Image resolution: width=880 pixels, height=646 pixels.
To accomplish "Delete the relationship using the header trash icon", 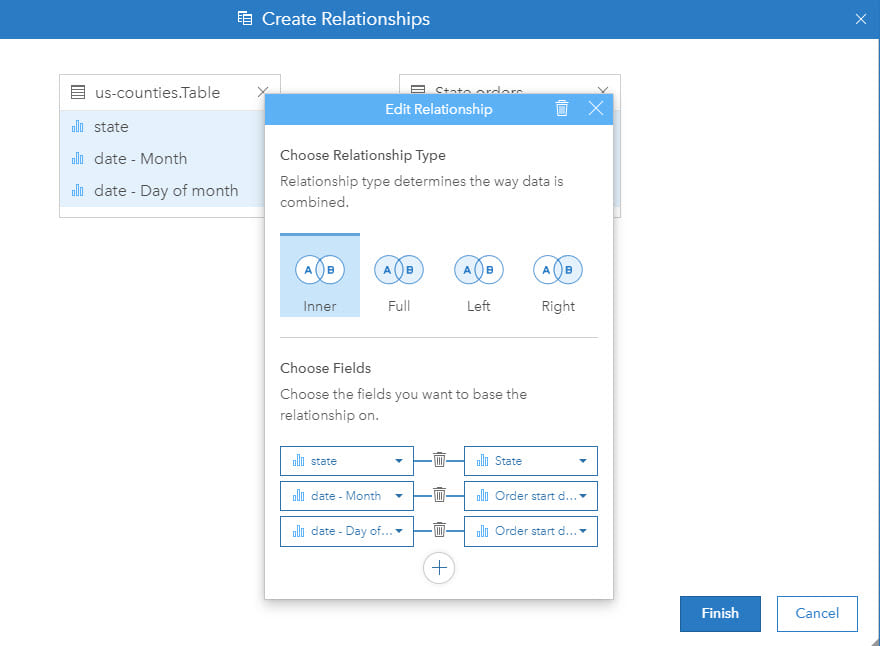I will (x=562, y=109).
